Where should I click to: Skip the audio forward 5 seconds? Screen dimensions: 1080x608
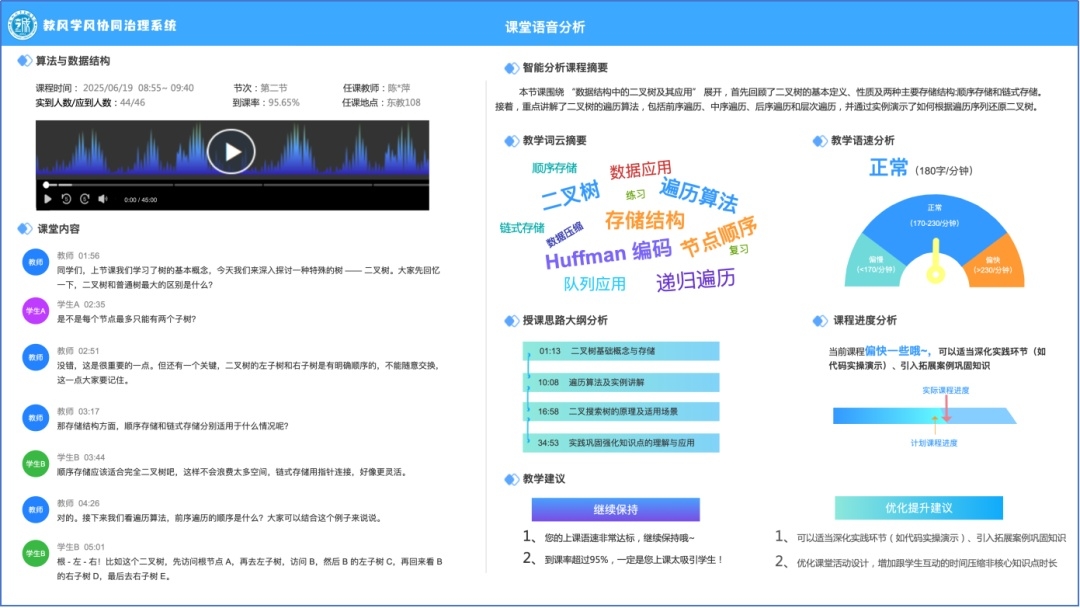(84, 199)
